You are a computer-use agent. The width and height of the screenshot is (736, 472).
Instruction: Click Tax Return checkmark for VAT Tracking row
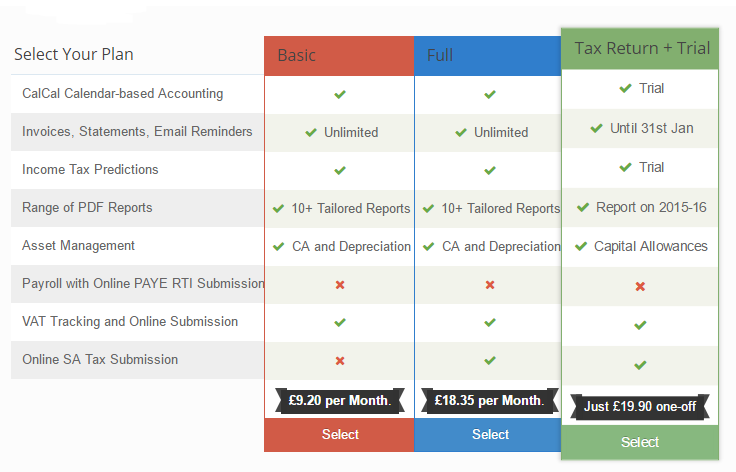(x=640, y=325)
